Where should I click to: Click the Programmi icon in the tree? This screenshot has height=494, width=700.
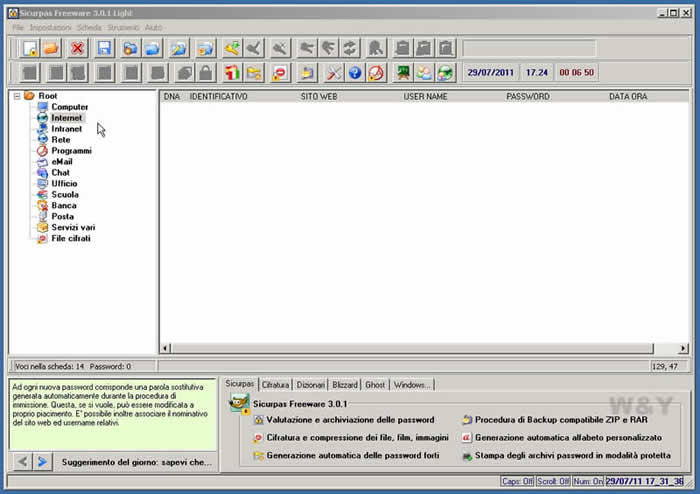click(42, 151)
